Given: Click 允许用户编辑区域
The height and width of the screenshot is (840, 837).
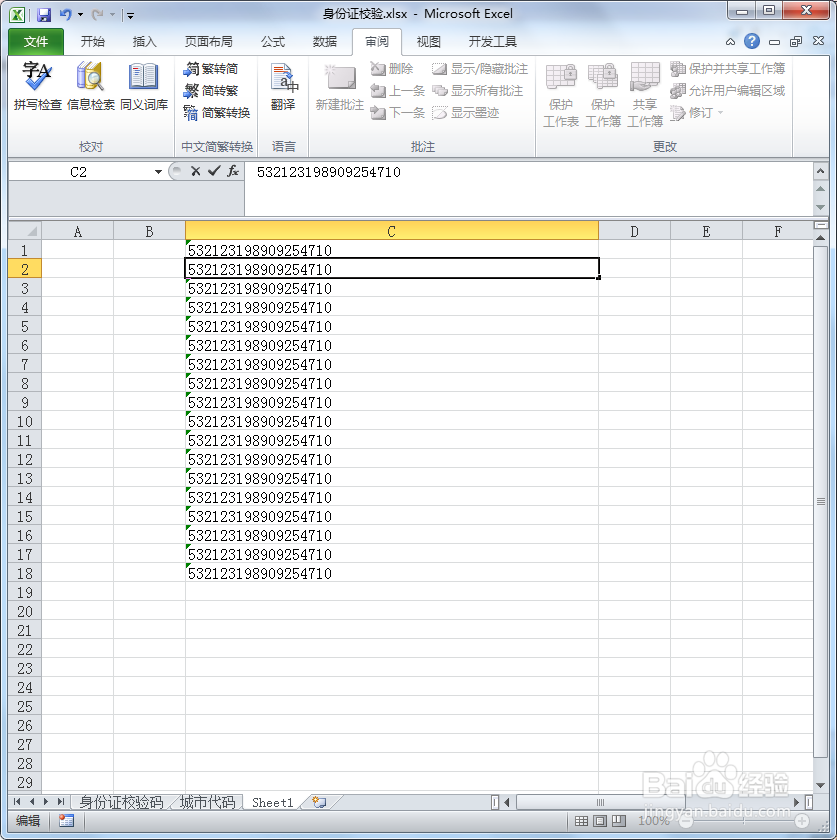Looking at the screenshot, I should pos(728,91).
